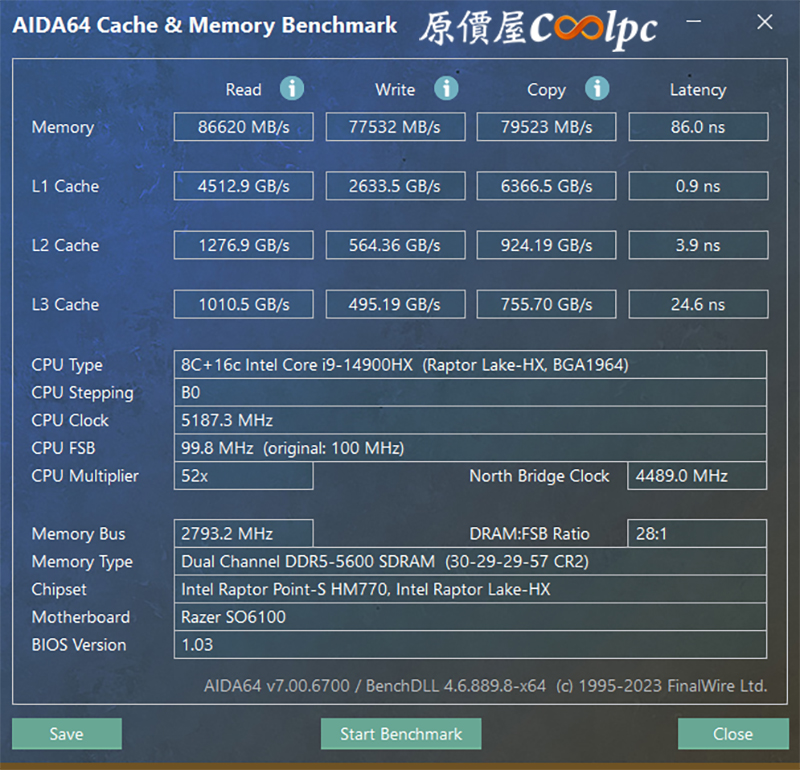Click the Write column header label
The image size is (800, 770).
coord(395,90)
